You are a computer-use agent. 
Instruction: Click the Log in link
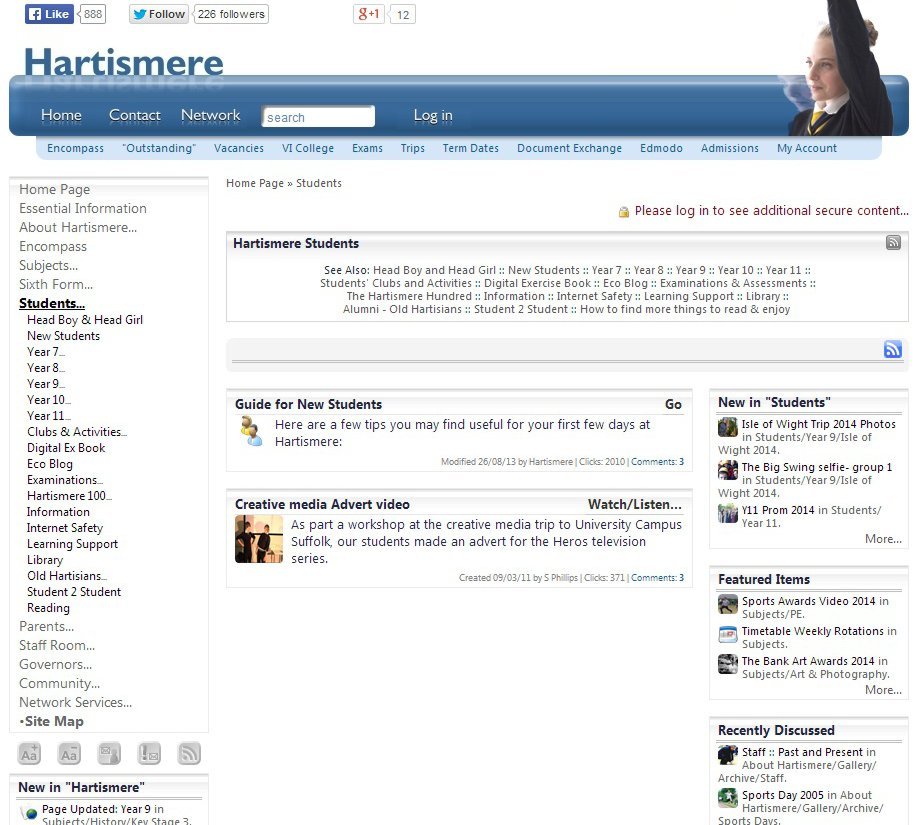pos(433,116)
